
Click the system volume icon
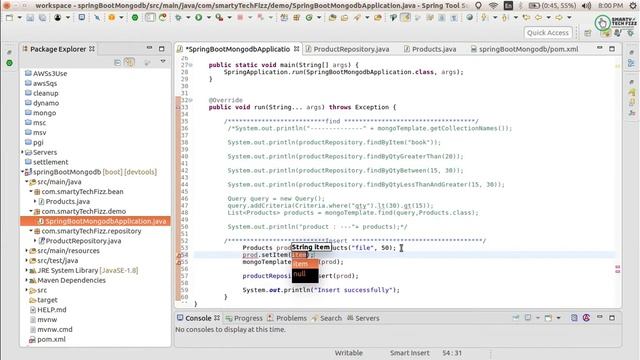point(587,6)
